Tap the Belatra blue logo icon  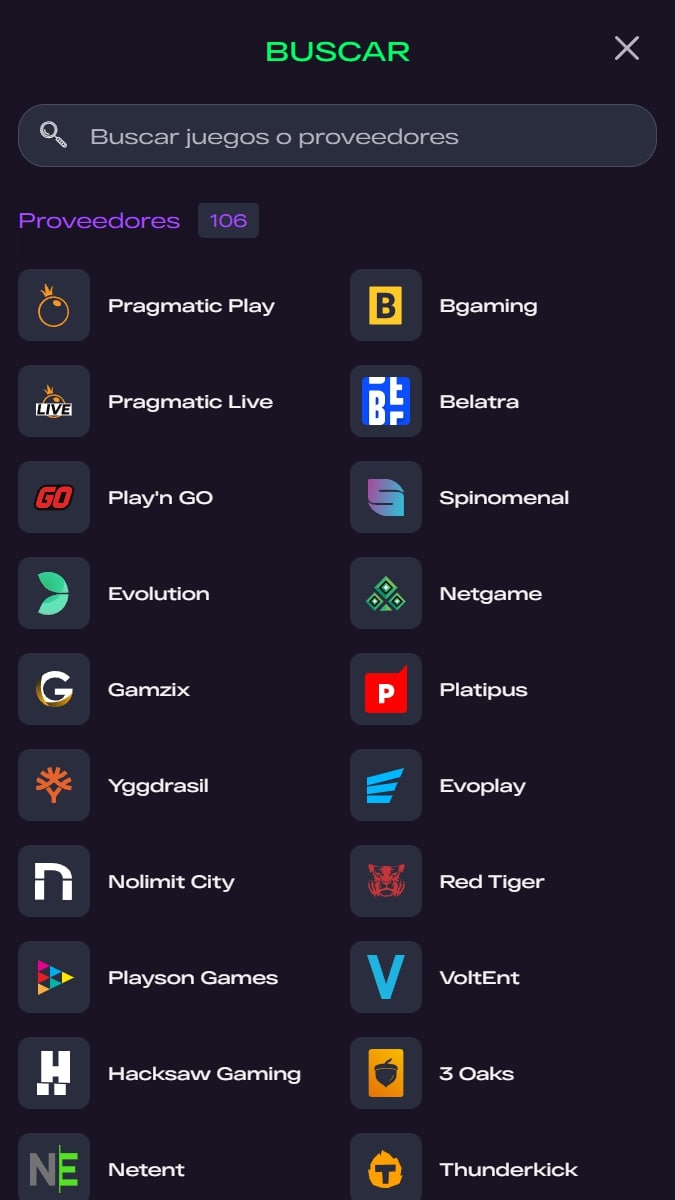click(x=386, y=401)
